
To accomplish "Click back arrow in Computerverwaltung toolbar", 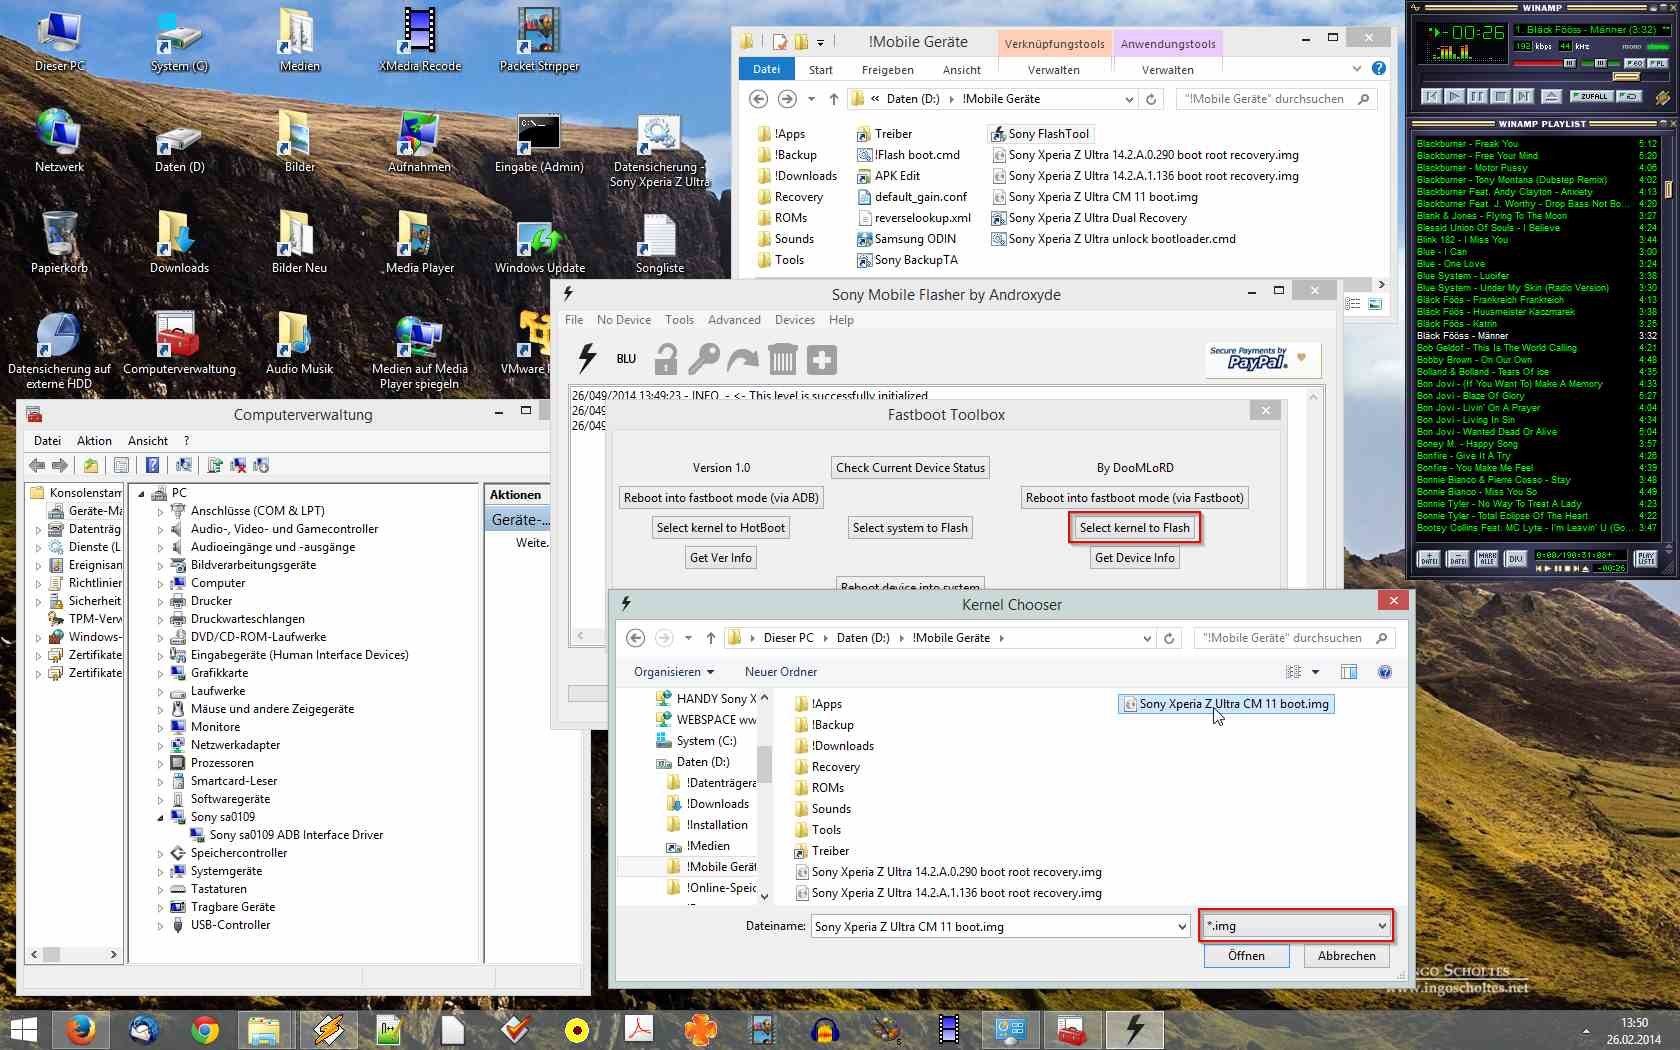I will [x=37, y=465].
